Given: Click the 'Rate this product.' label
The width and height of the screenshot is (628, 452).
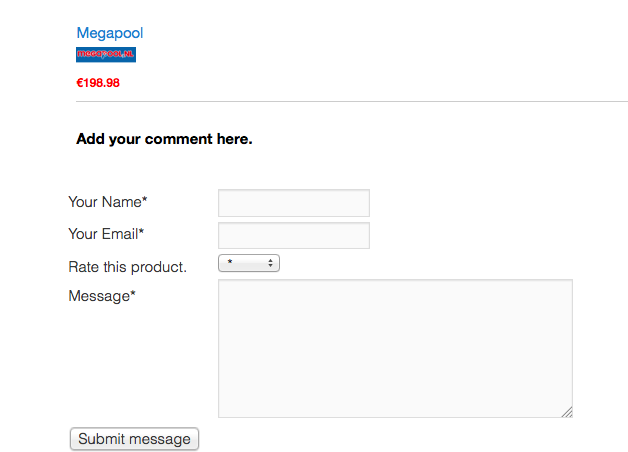Looking at the screenshot, I should point(127,267).
